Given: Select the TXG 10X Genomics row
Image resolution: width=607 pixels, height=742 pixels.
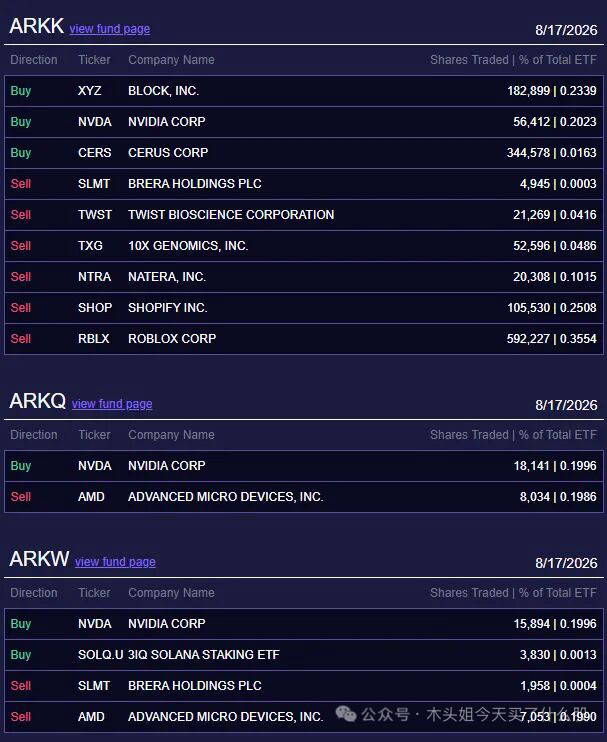Looking at the screenshot, I should 304,246.
